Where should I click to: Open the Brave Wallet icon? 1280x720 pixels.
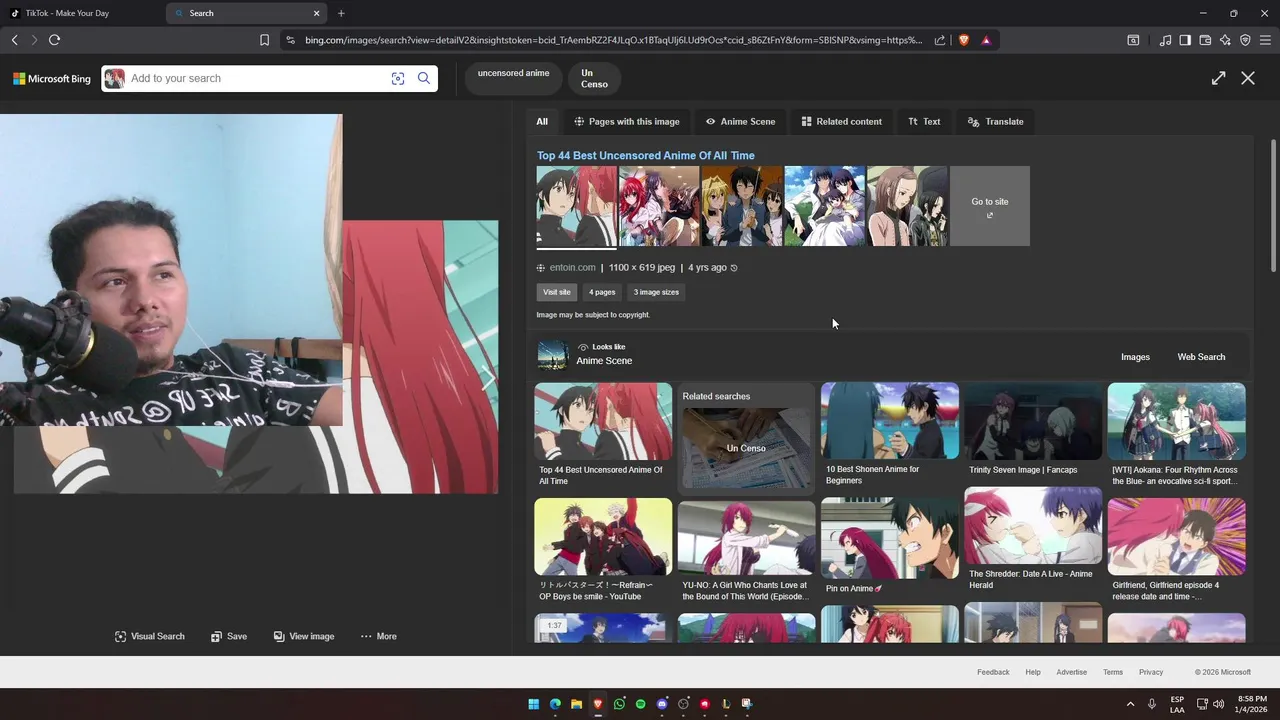(1205, 40)
